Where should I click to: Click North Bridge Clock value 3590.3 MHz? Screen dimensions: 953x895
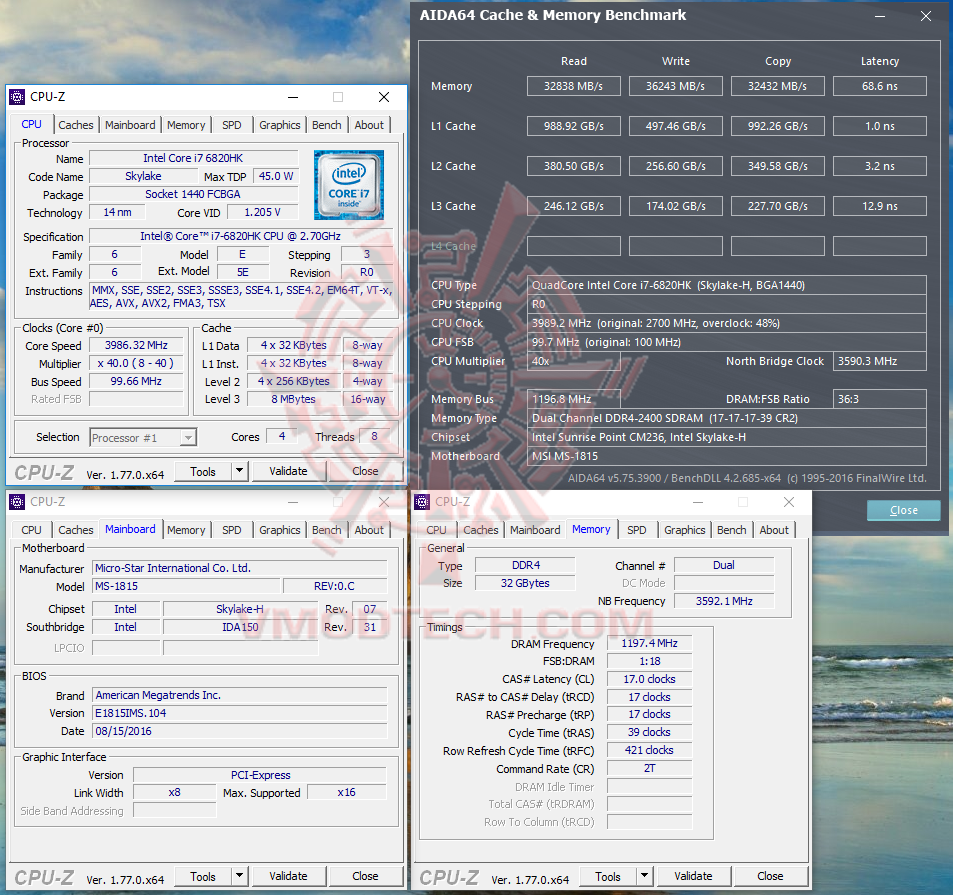880,361
